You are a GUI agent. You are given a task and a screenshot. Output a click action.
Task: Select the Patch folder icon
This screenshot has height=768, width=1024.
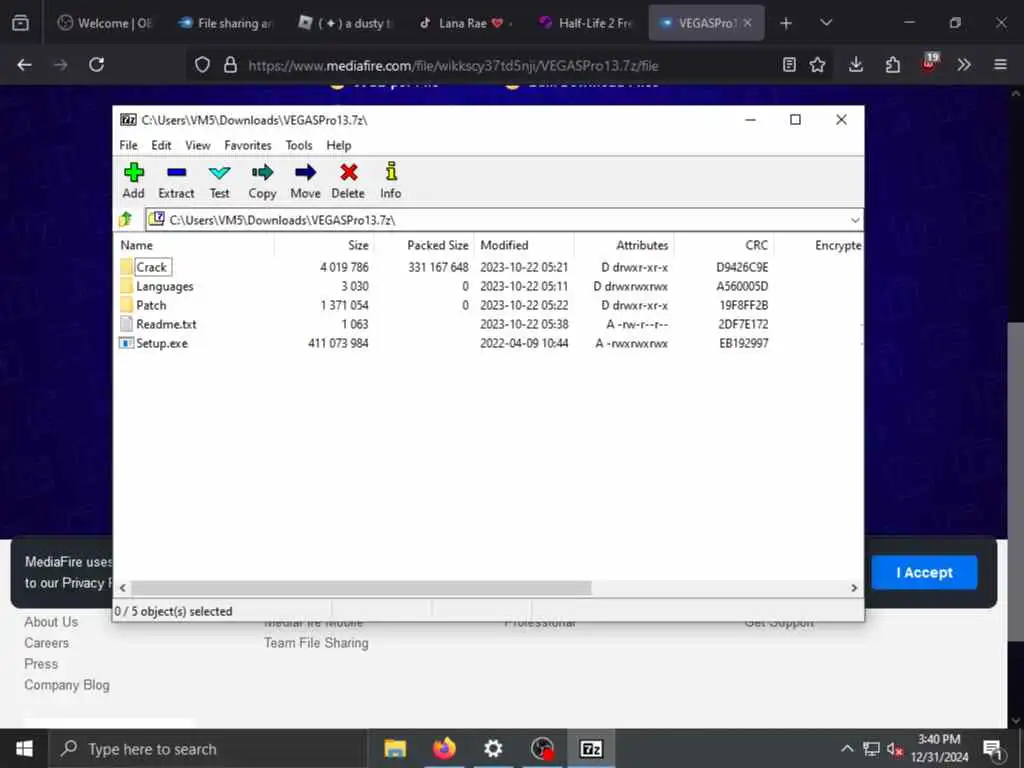click(x=127, y=305)
